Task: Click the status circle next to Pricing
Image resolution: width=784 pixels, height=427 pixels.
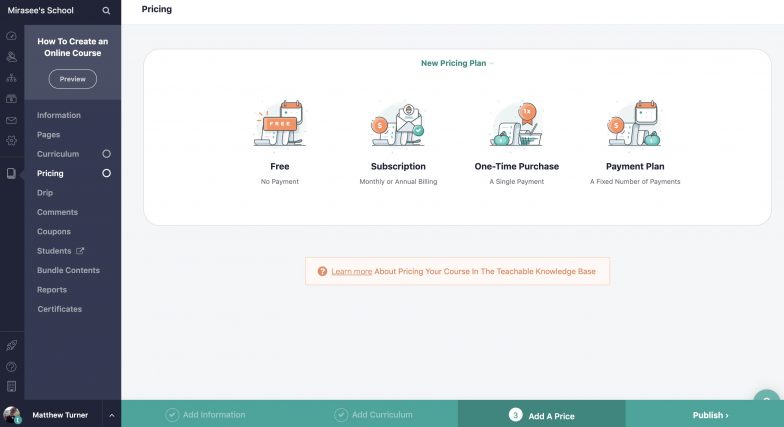Action: click(106, 173)
